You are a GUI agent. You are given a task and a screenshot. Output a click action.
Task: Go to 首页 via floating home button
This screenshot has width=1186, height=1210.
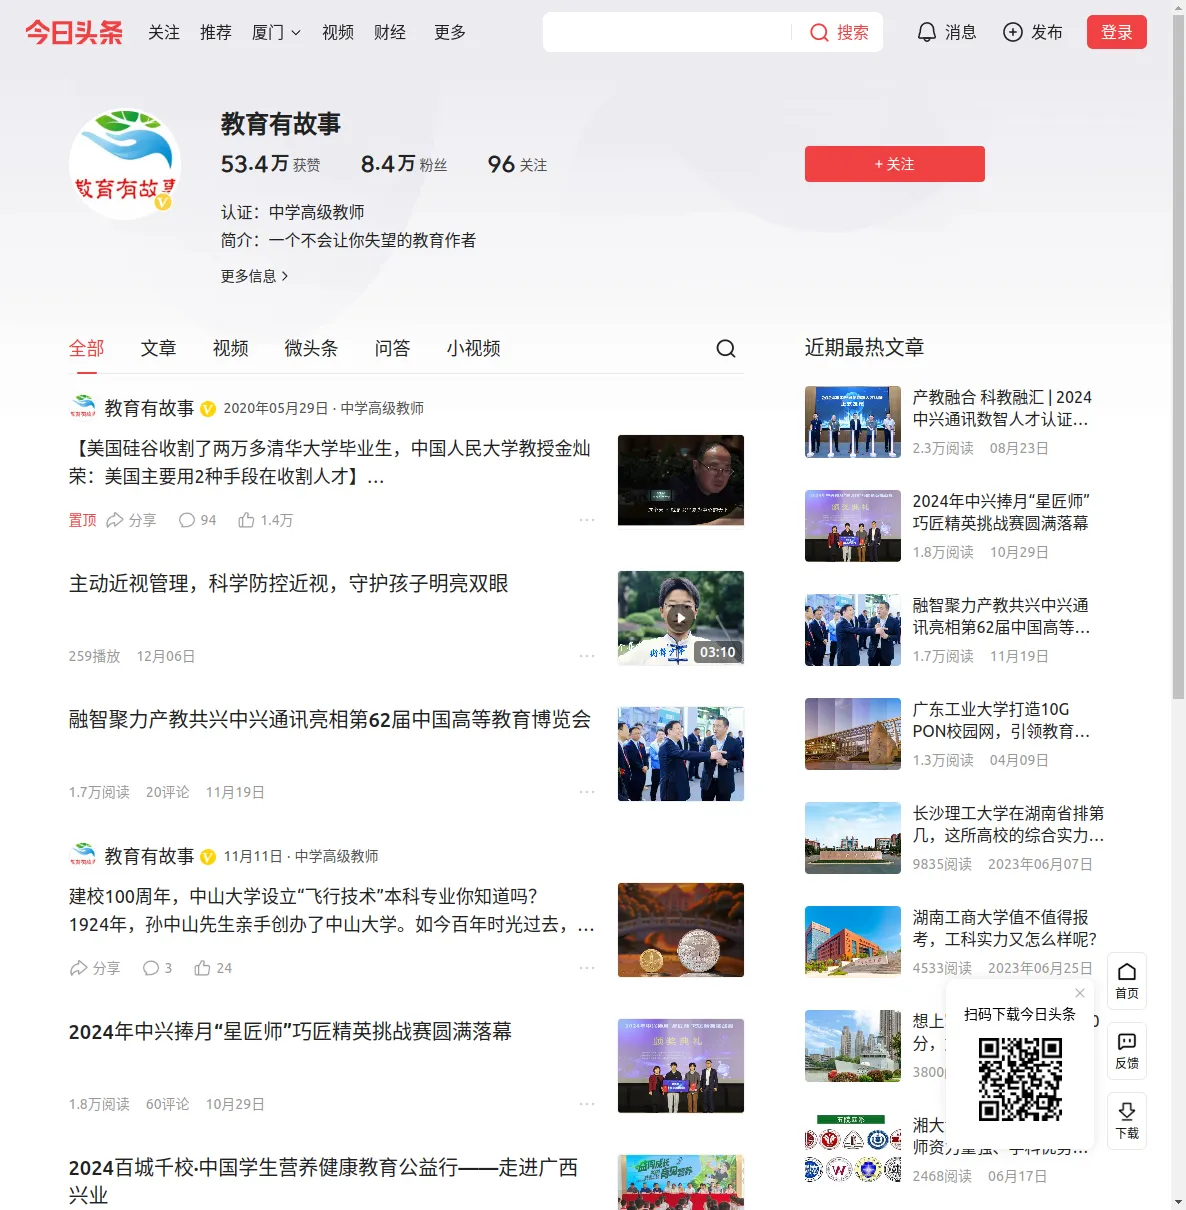[1127, 981]
